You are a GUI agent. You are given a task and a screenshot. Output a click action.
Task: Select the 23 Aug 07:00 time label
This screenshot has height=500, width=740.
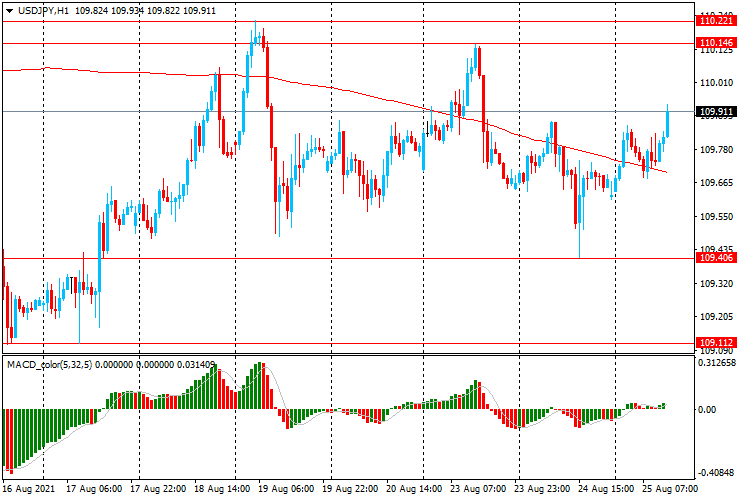point(478,488)
